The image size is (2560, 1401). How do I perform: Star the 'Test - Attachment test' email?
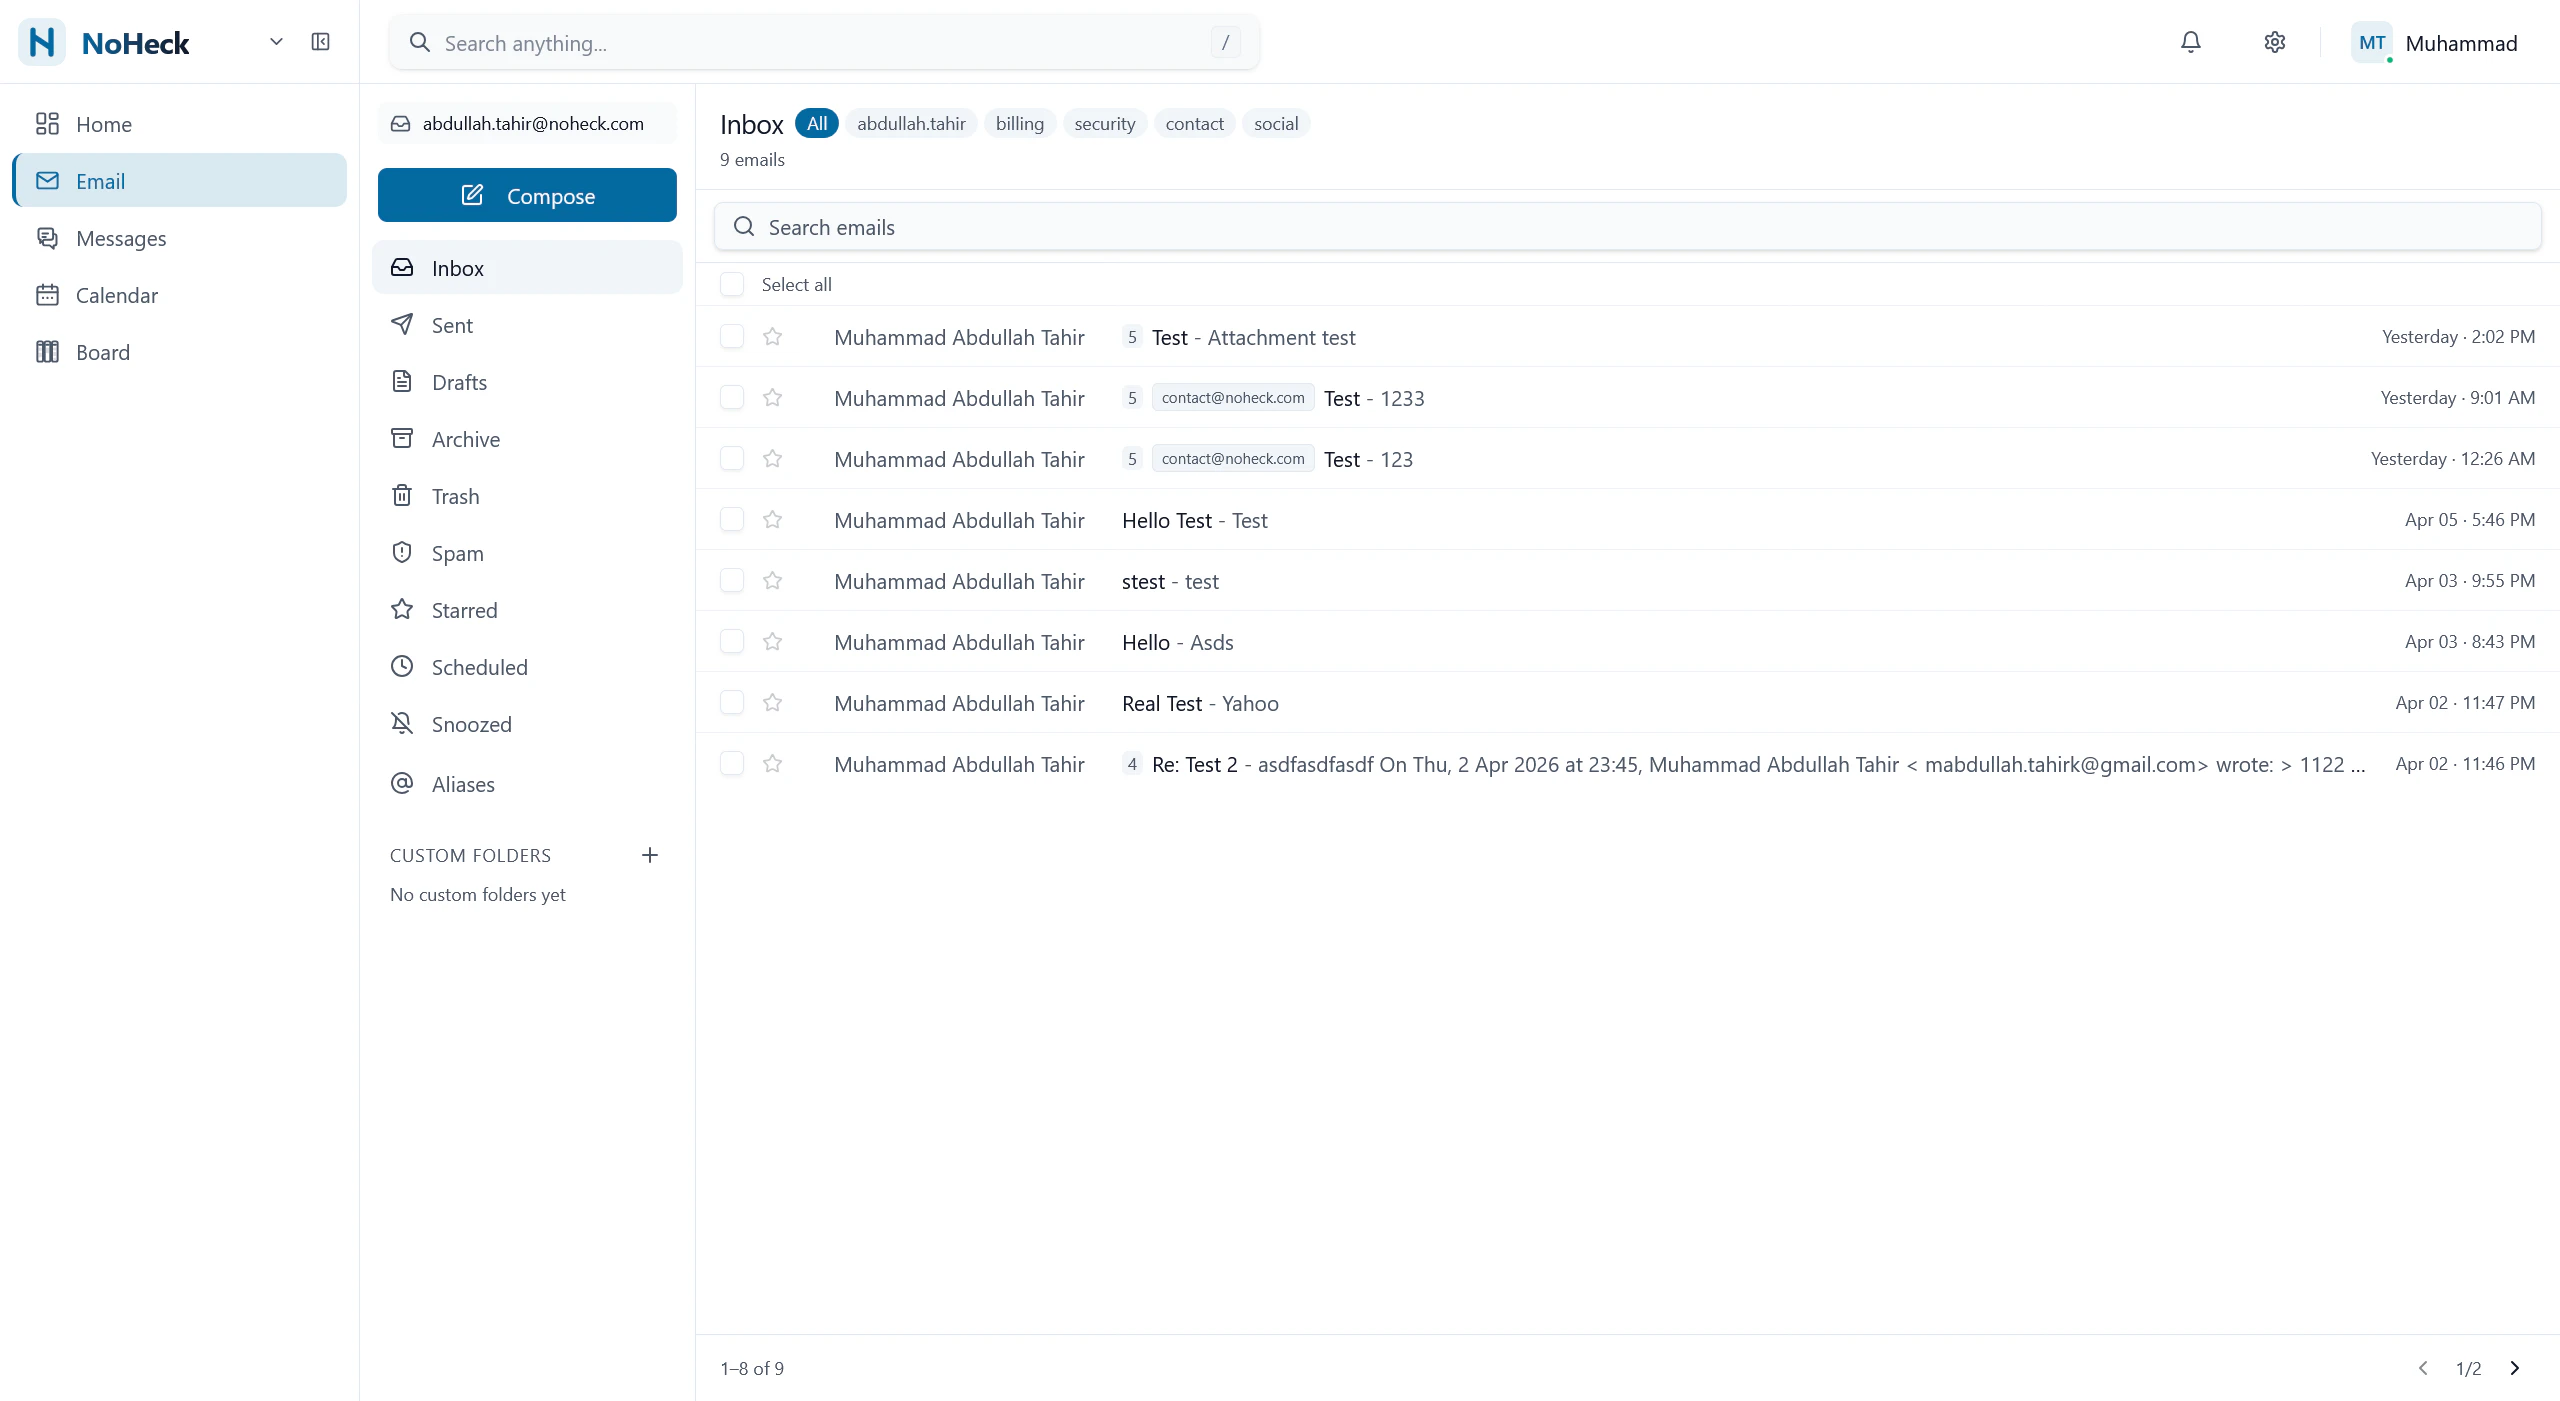(x=772, y=337)
